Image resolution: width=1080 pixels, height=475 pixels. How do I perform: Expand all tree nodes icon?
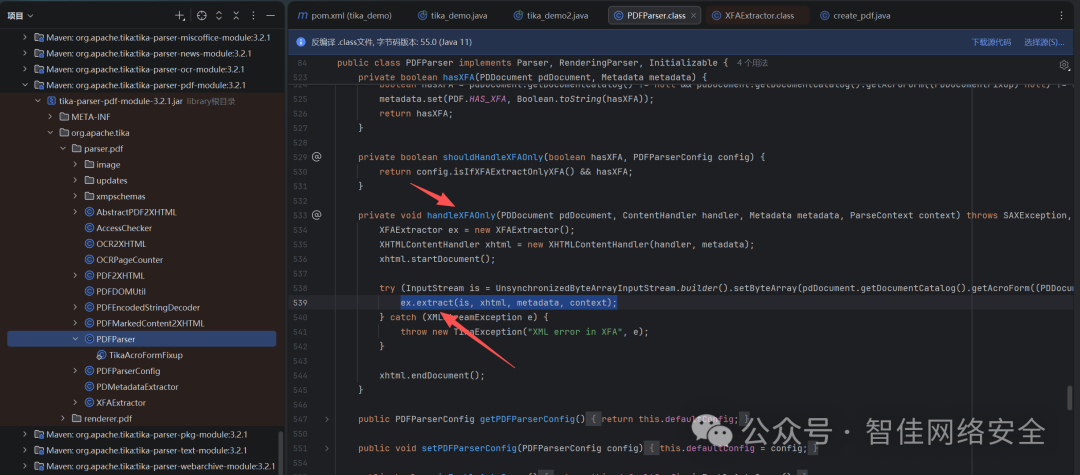(219, 15)
